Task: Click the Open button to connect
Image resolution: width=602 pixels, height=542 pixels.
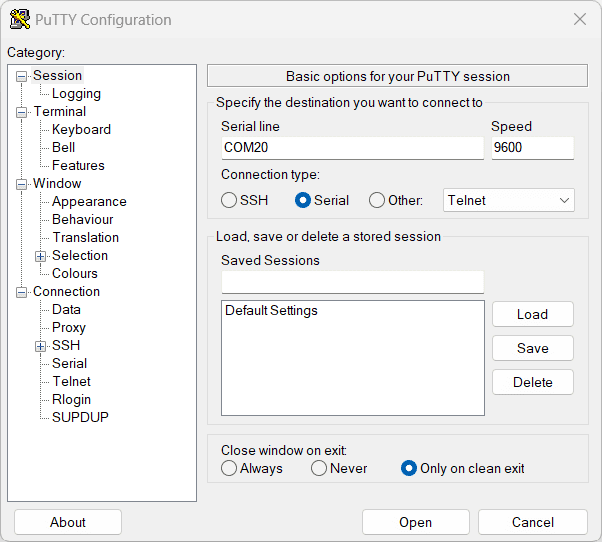Action: point(415,522)
